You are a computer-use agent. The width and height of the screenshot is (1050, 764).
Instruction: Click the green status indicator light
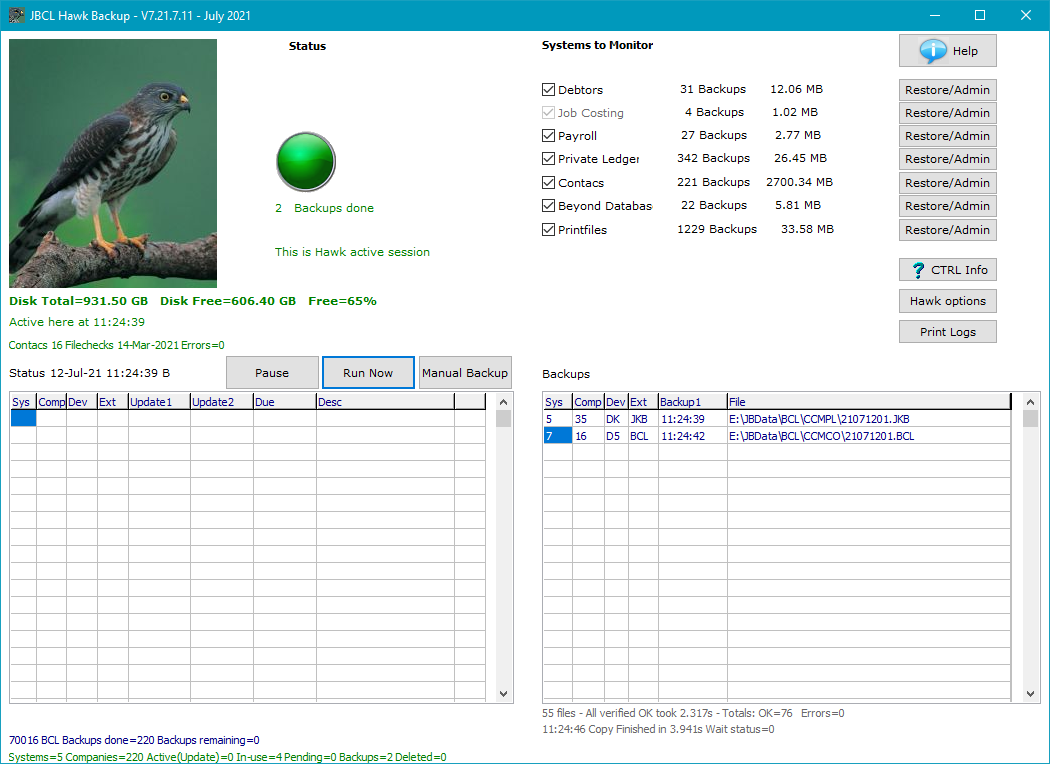pyautogui.click(x=305, y=162)
